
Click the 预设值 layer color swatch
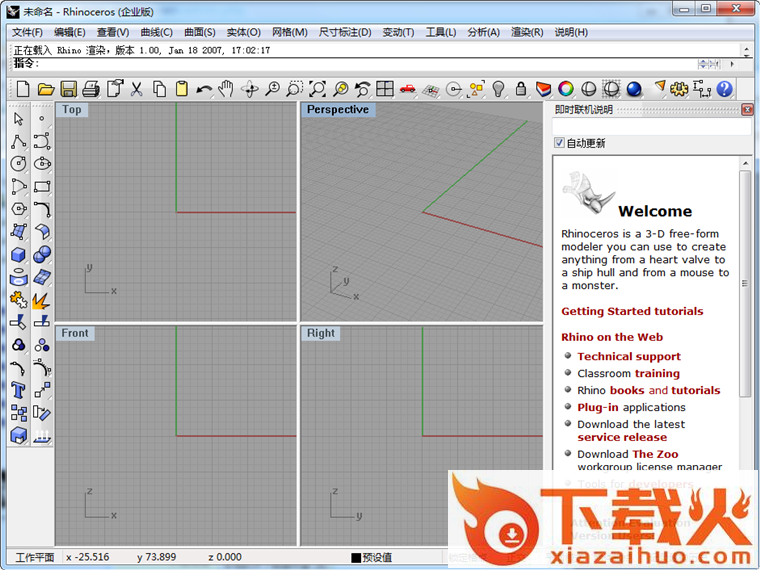pos(356,557)
